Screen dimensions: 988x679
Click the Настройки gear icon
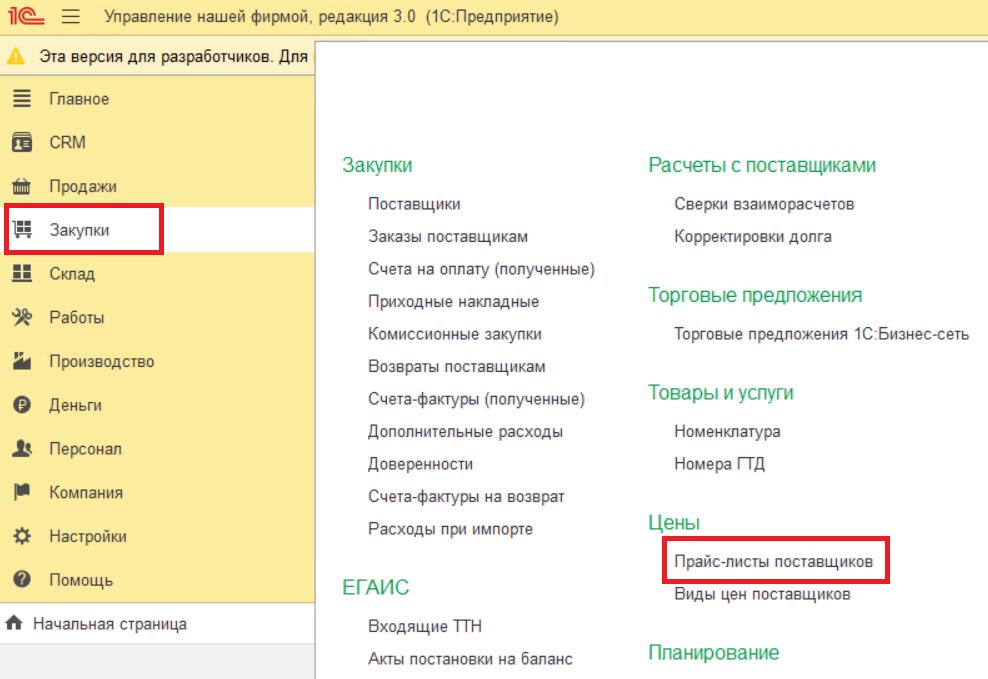[22, 536]
